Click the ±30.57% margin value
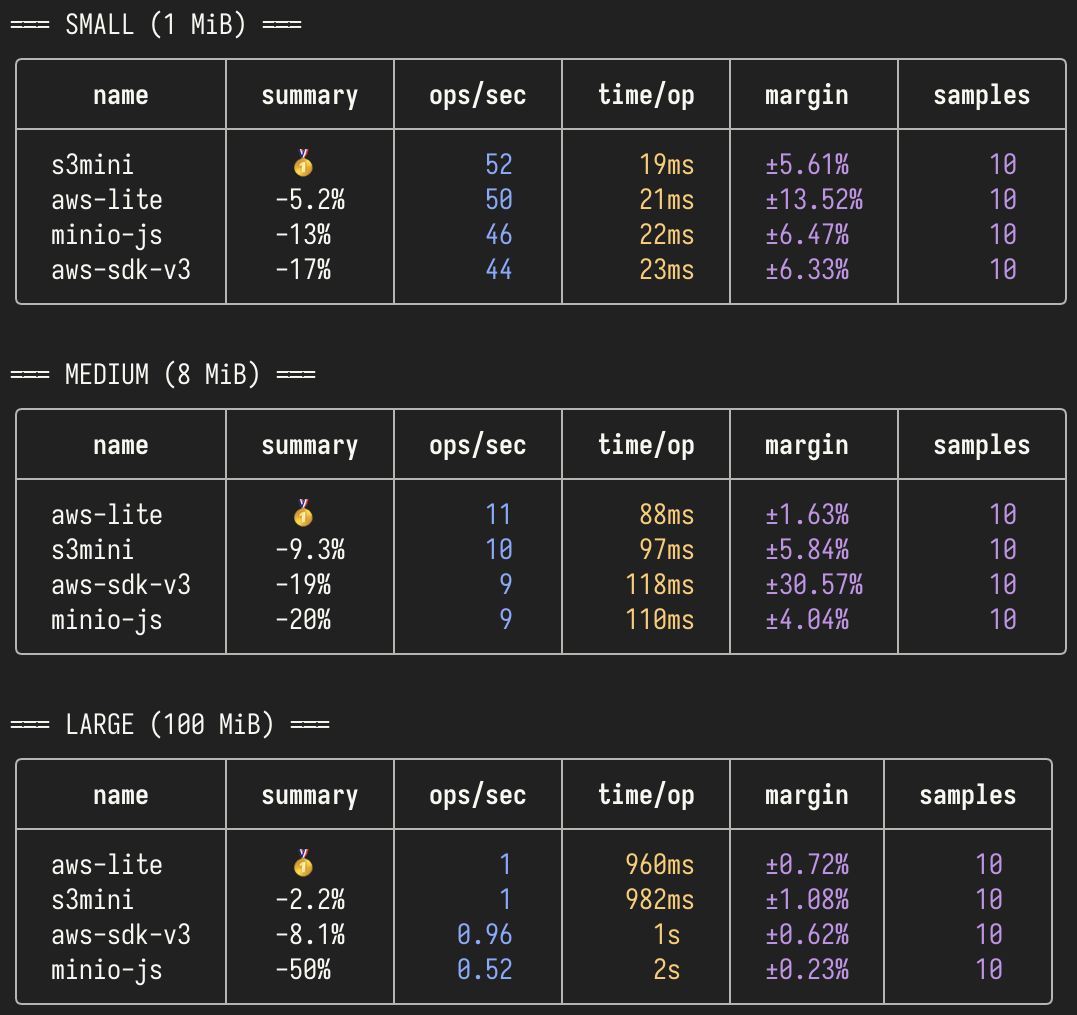This screenshot has height=1015, width=1077. (x=813, y=585)
